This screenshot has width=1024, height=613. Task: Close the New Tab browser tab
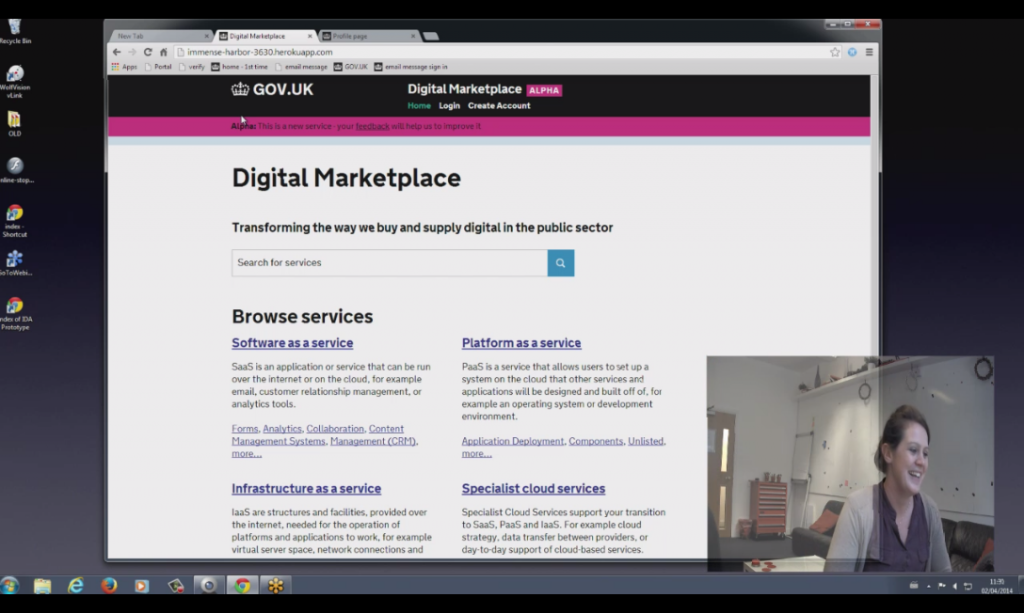click(x=206, y=37)
